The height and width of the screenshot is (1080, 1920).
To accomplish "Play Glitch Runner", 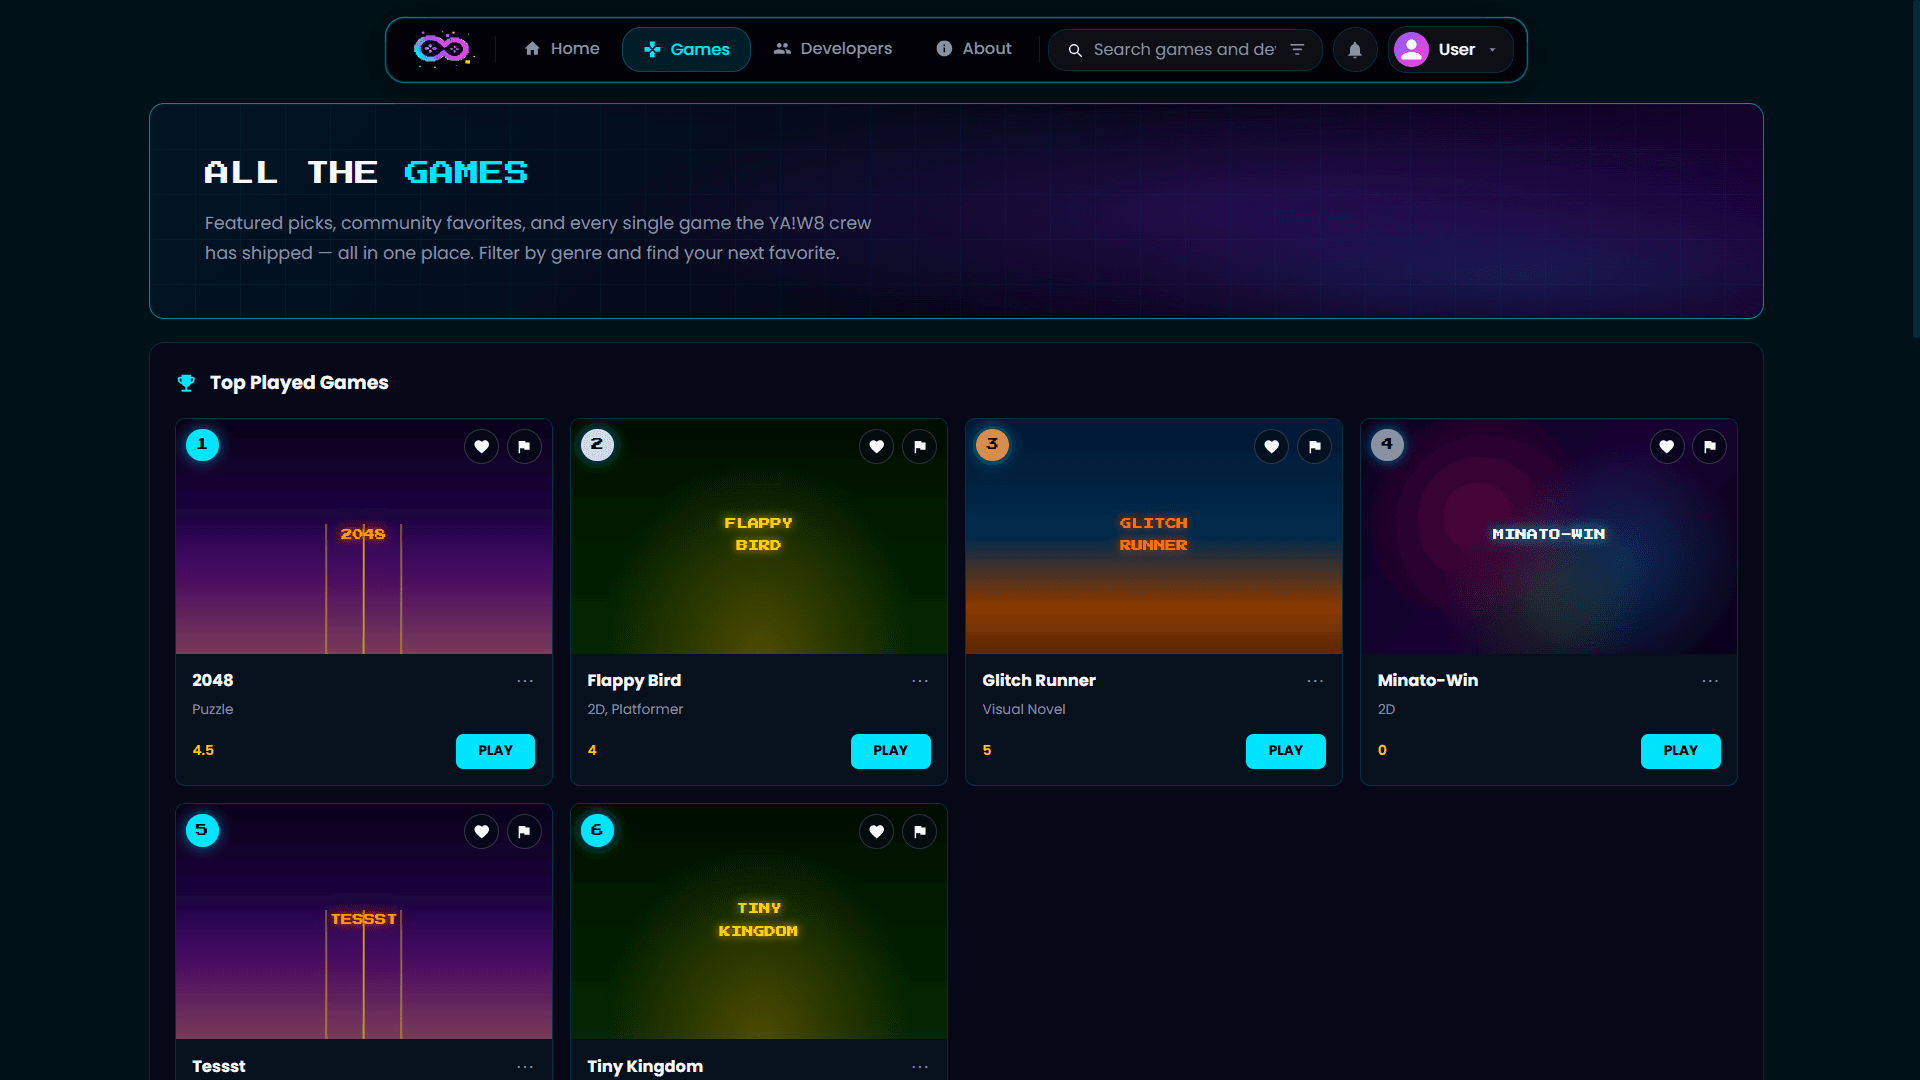I will 1285,751.
